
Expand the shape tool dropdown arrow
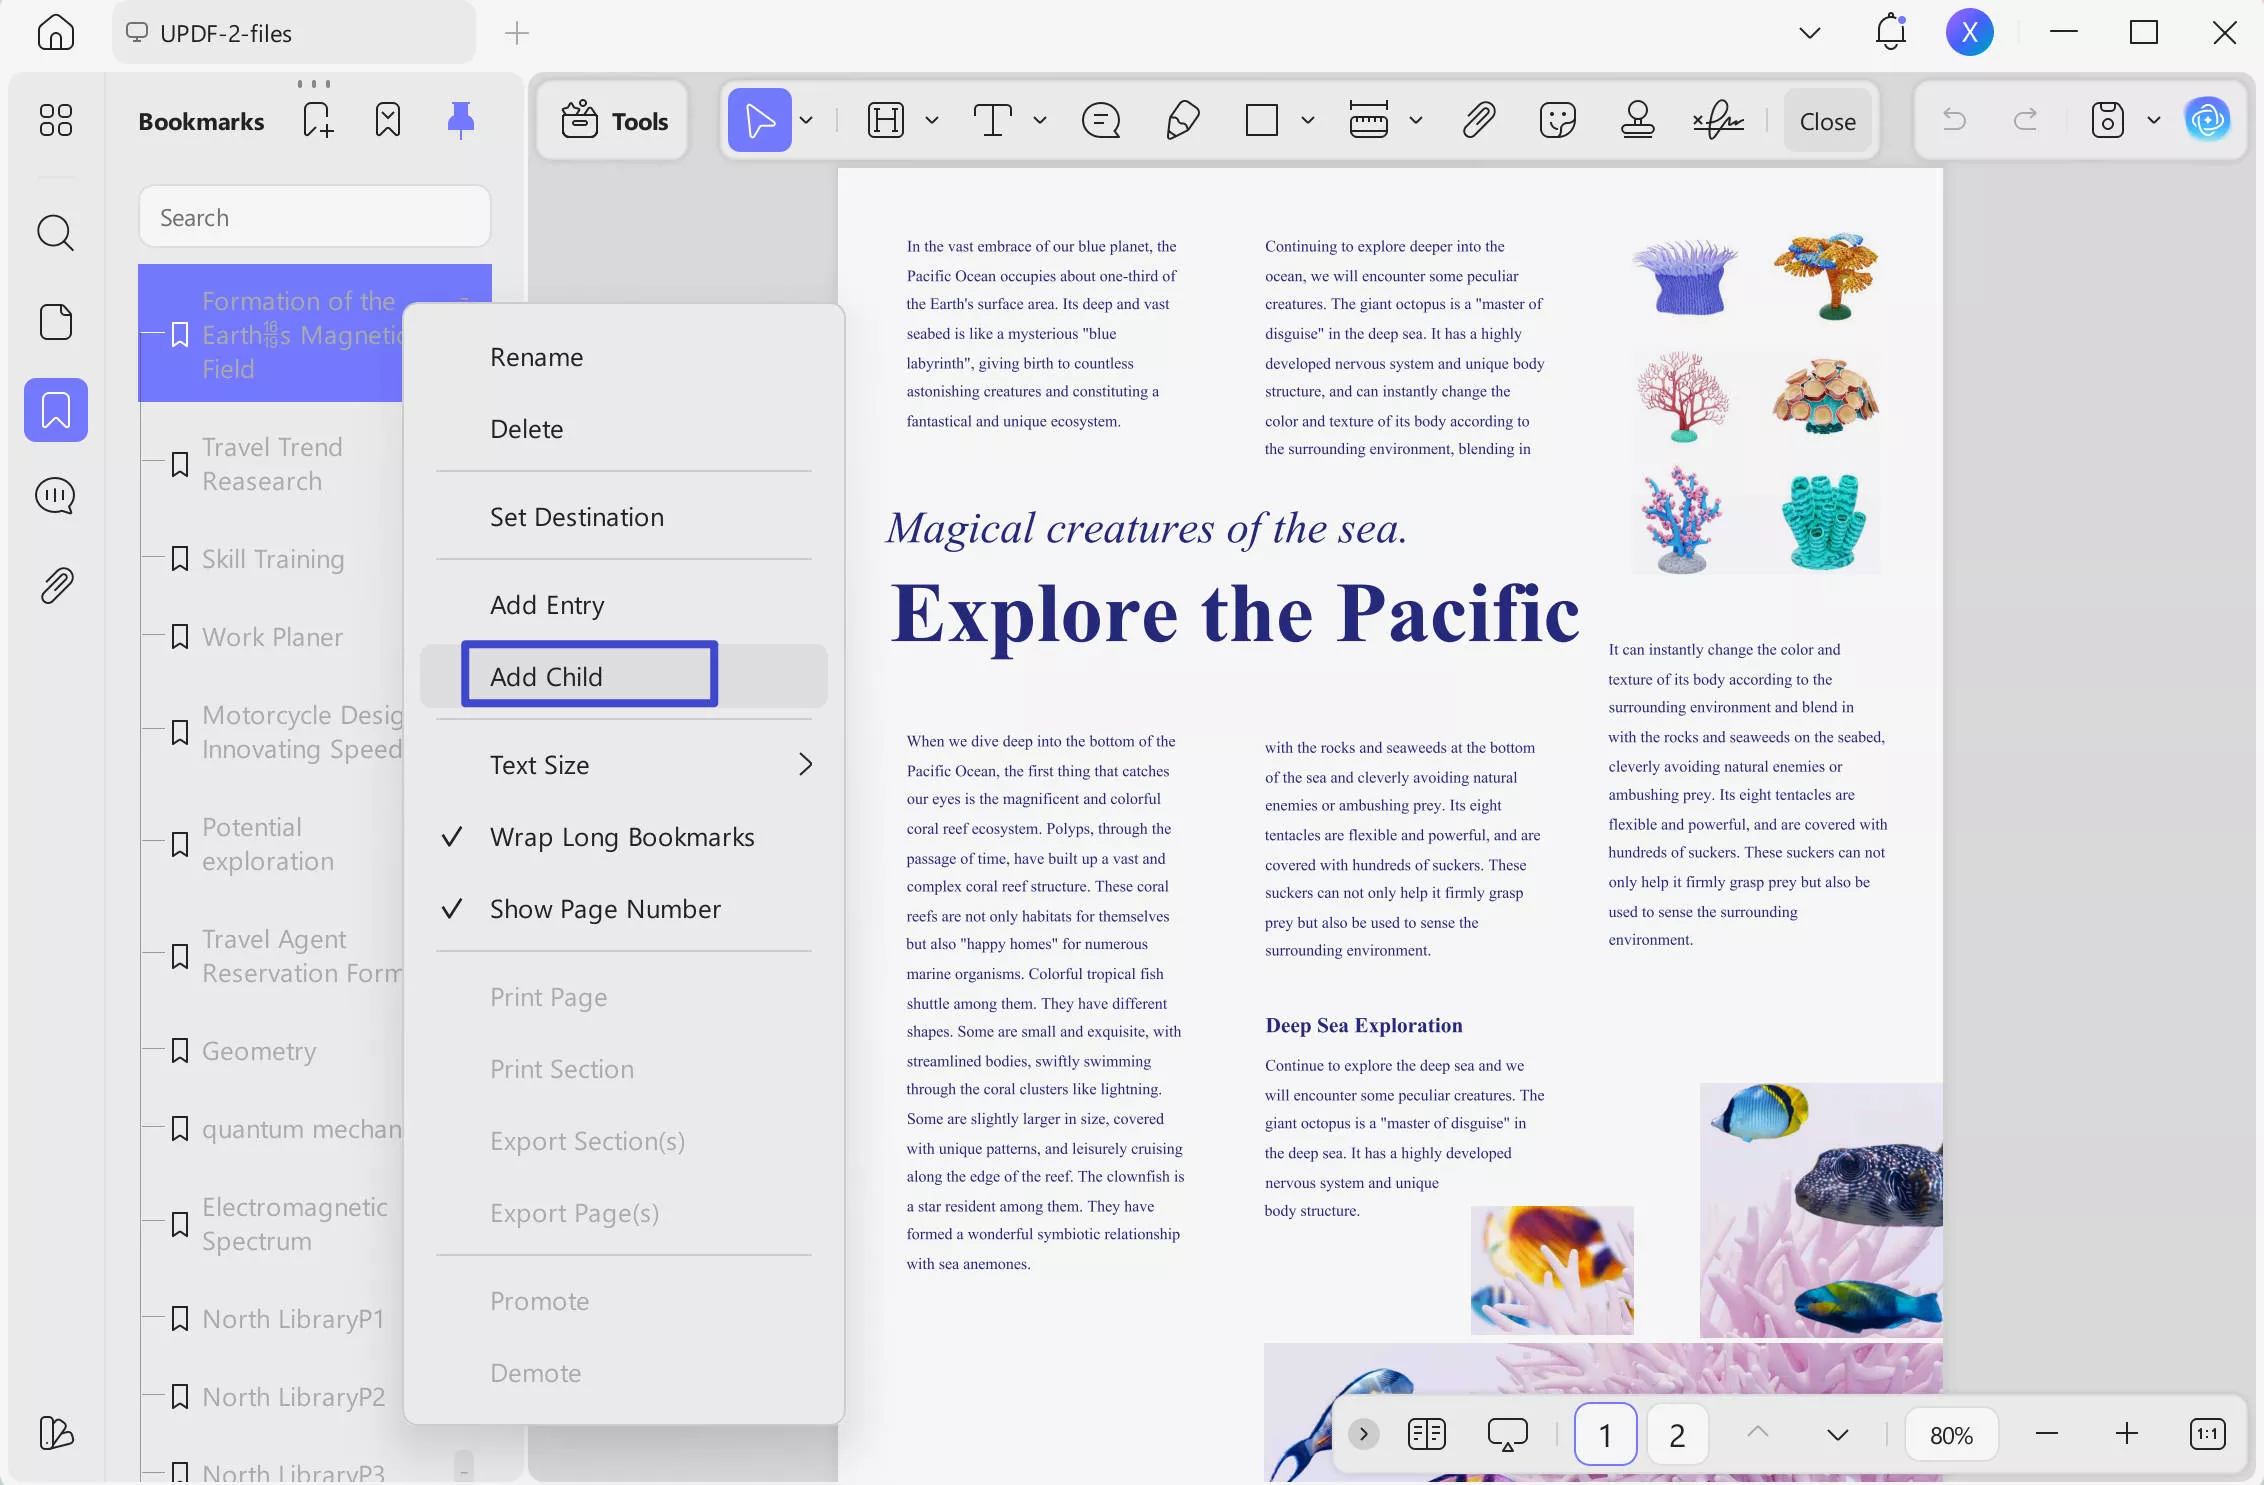tap(1307, 121)
